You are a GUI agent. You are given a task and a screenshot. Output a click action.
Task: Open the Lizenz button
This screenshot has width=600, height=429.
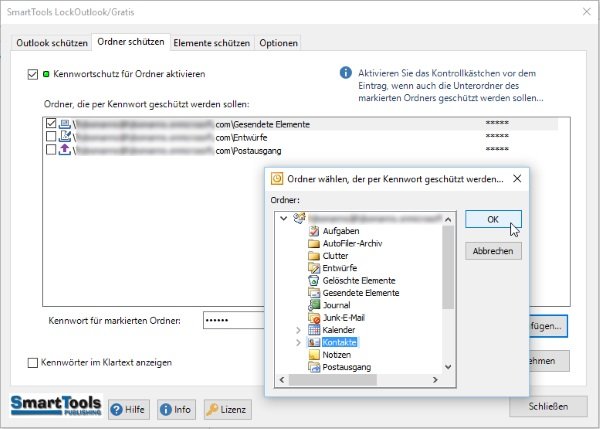click(227, 409)
